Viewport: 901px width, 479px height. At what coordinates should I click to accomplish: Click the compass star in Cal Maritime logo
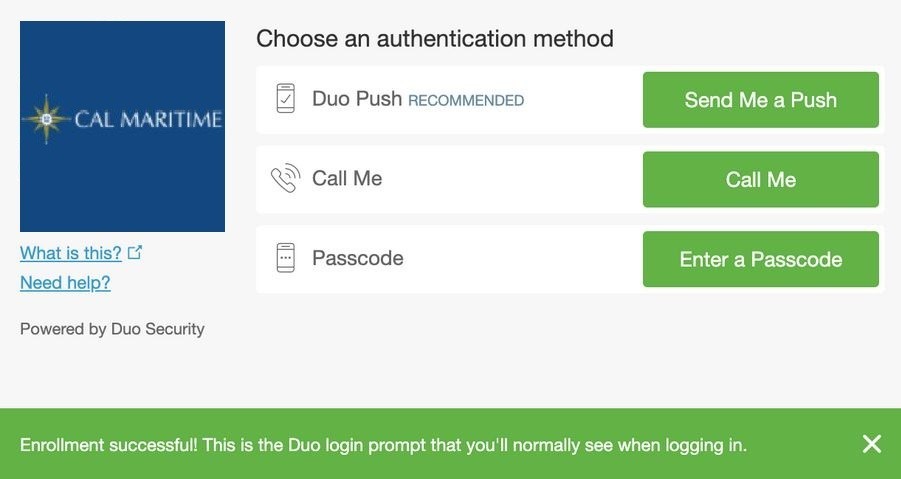[x=47, y=119]
